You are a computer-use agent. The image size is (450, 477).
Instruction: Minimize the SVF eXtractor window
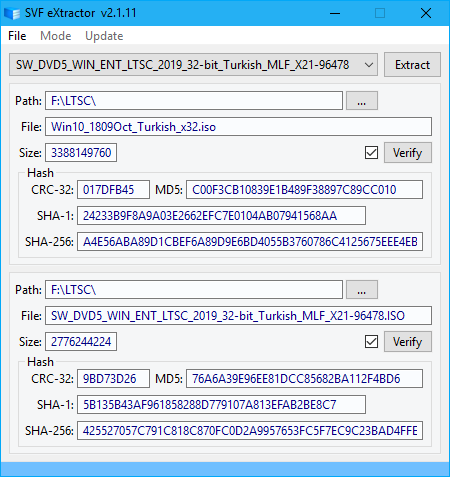click(x=335, y=13)
